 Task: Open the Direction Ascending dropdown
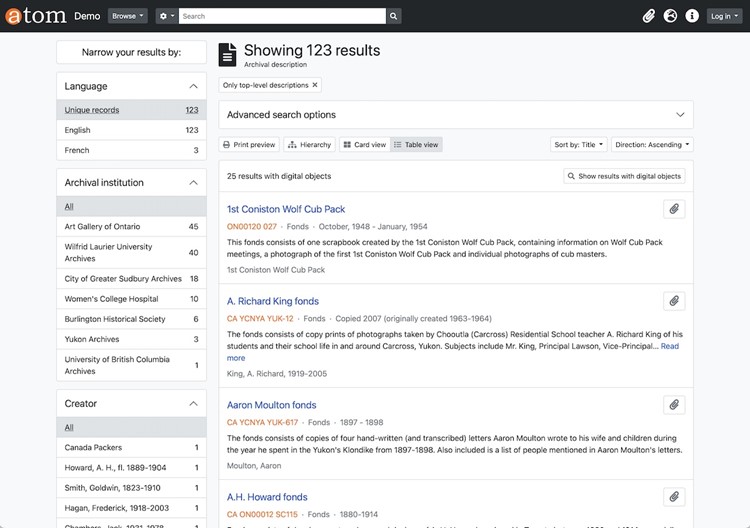(651, 145)
